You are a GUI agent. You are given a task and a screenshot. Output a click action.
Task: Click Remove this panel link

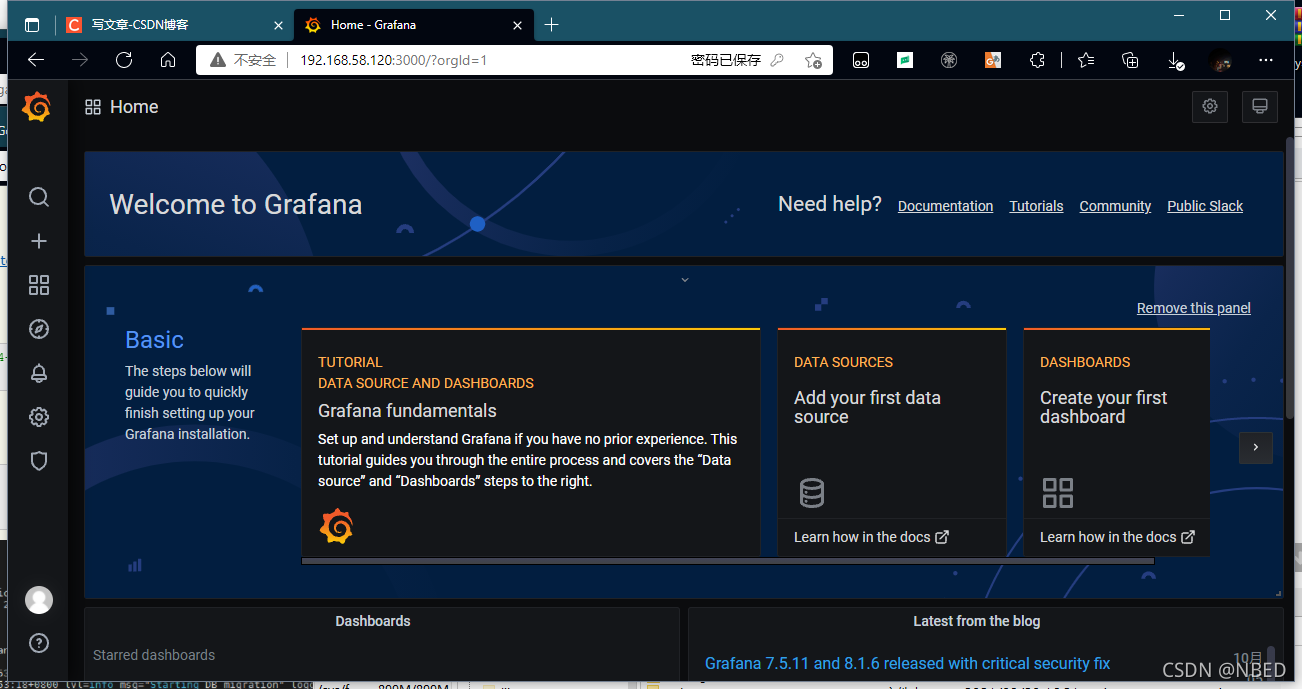(1194, 308)
